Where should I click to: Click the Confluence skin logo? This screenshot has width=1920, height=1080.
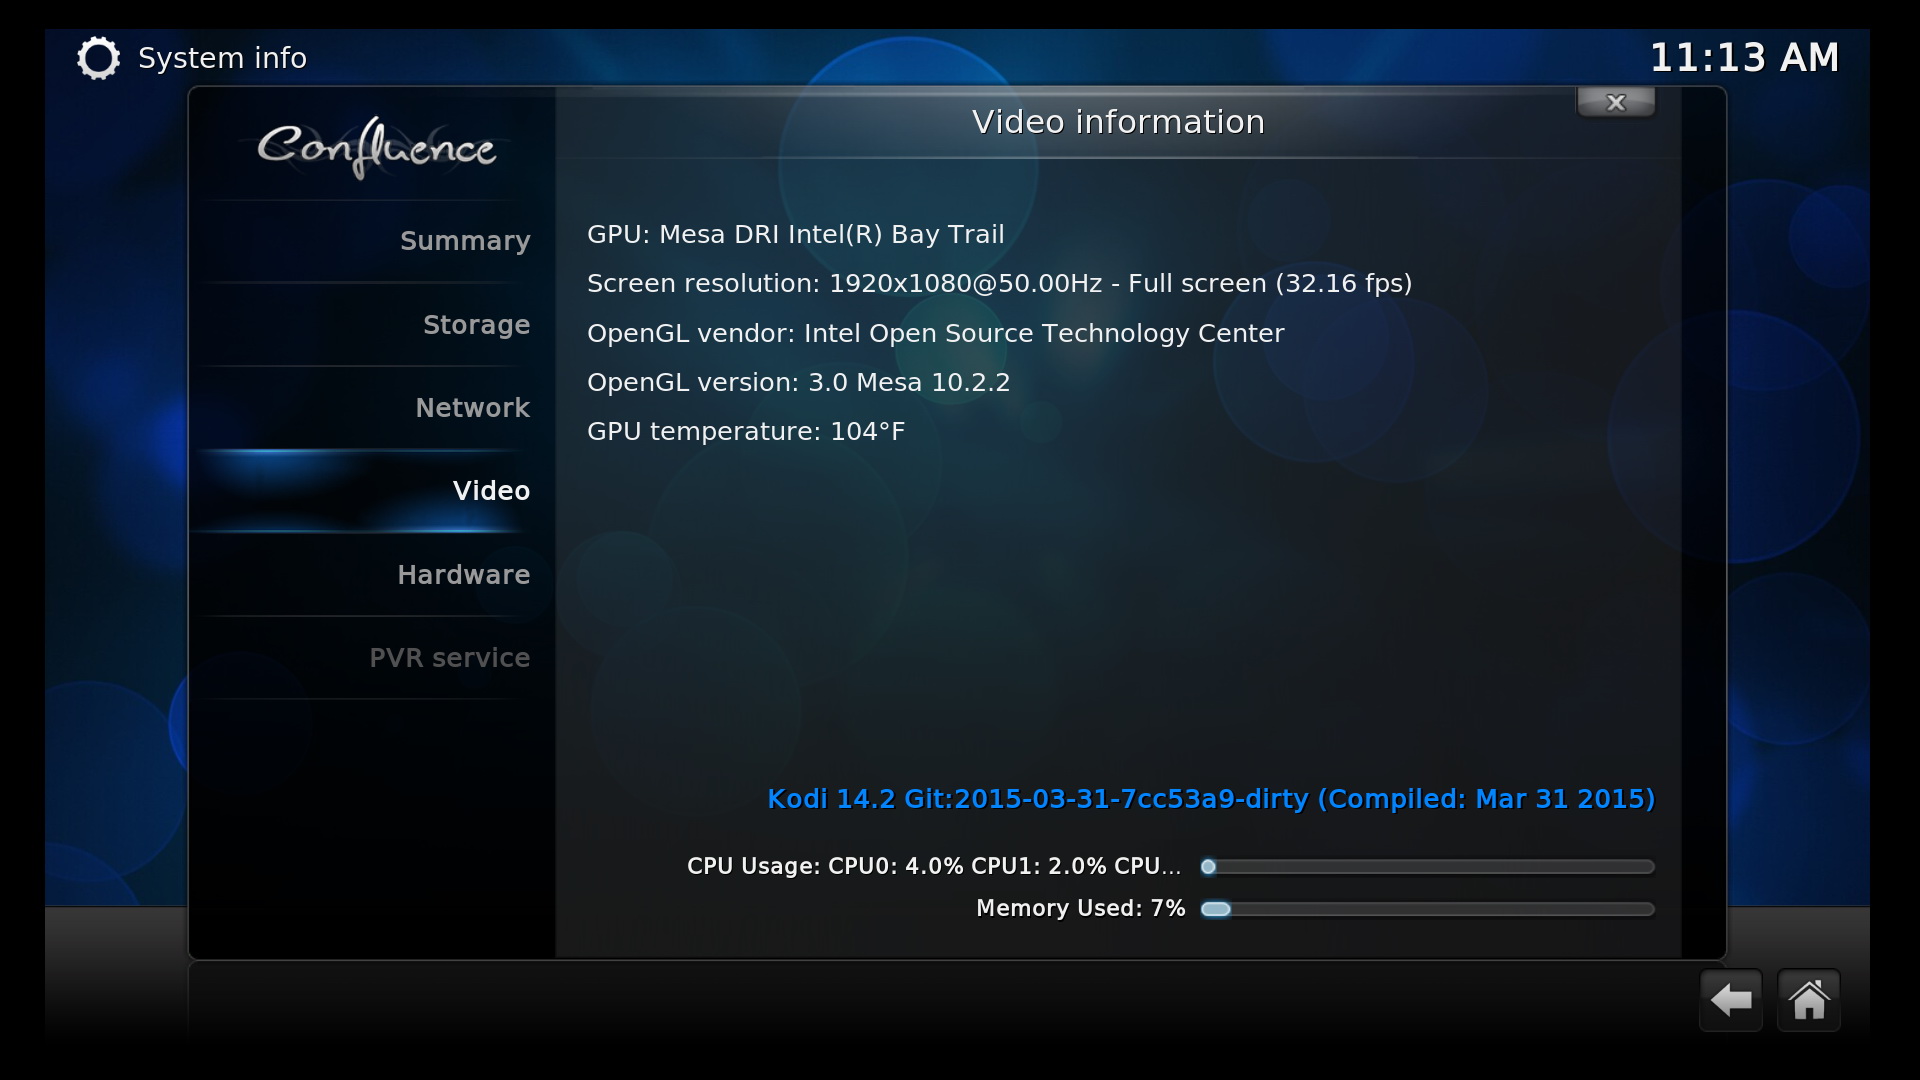point(377,148)
